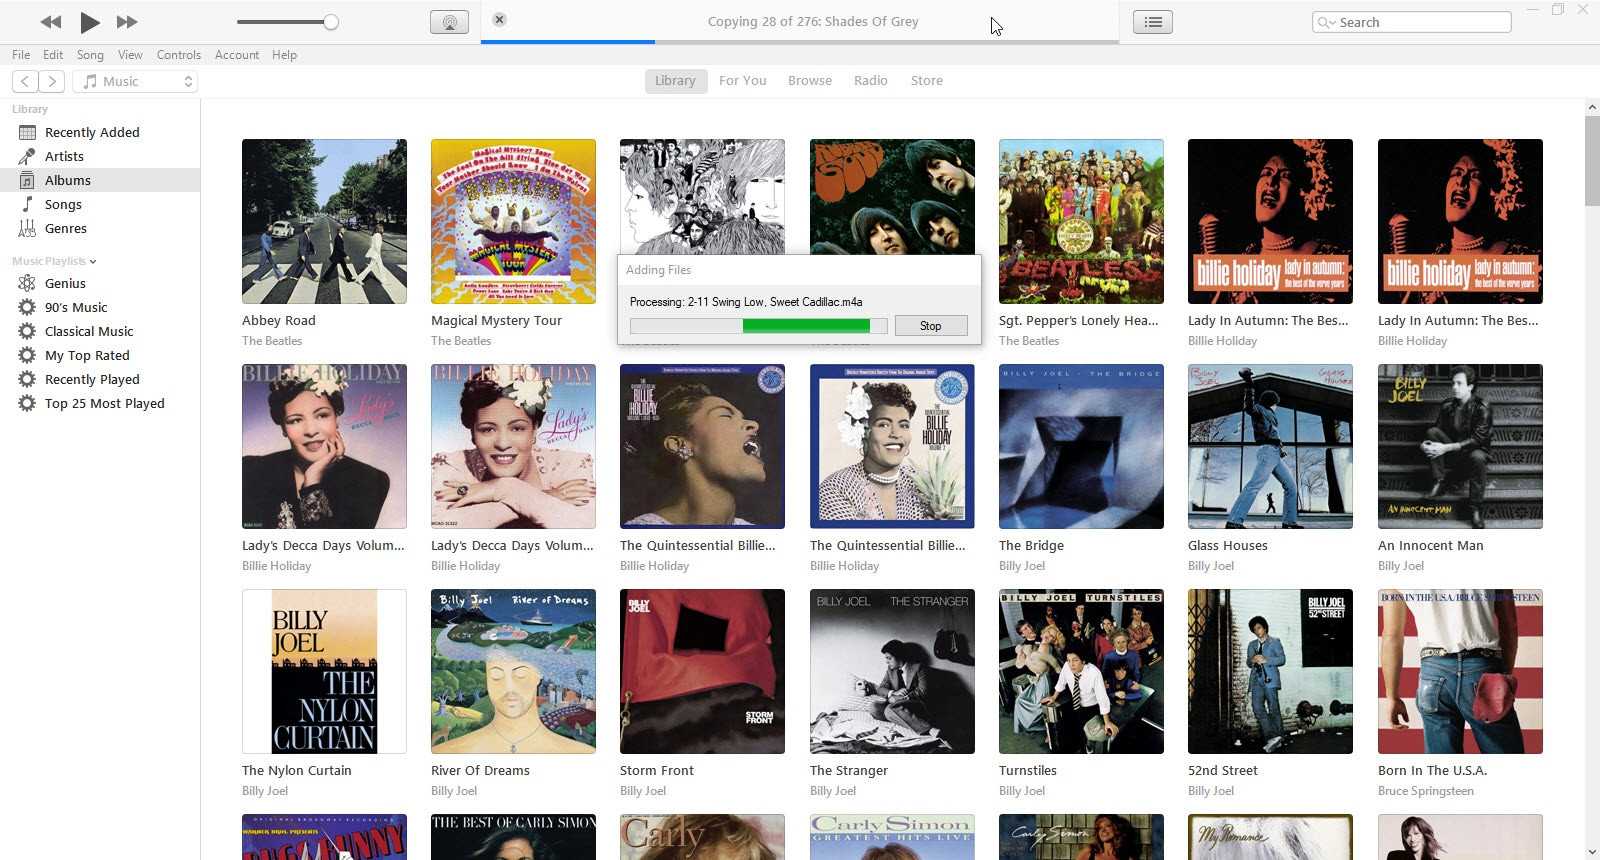Open the Abbey Road album cover

pyautogui.click(x=324, y=221)
